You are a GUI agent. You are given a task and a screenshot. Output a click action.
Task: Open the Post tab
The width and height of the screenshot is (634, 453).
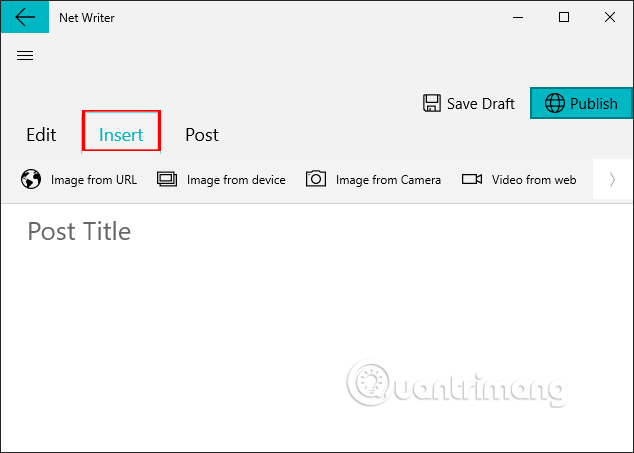pyautogui.click(x=202, y=135)
